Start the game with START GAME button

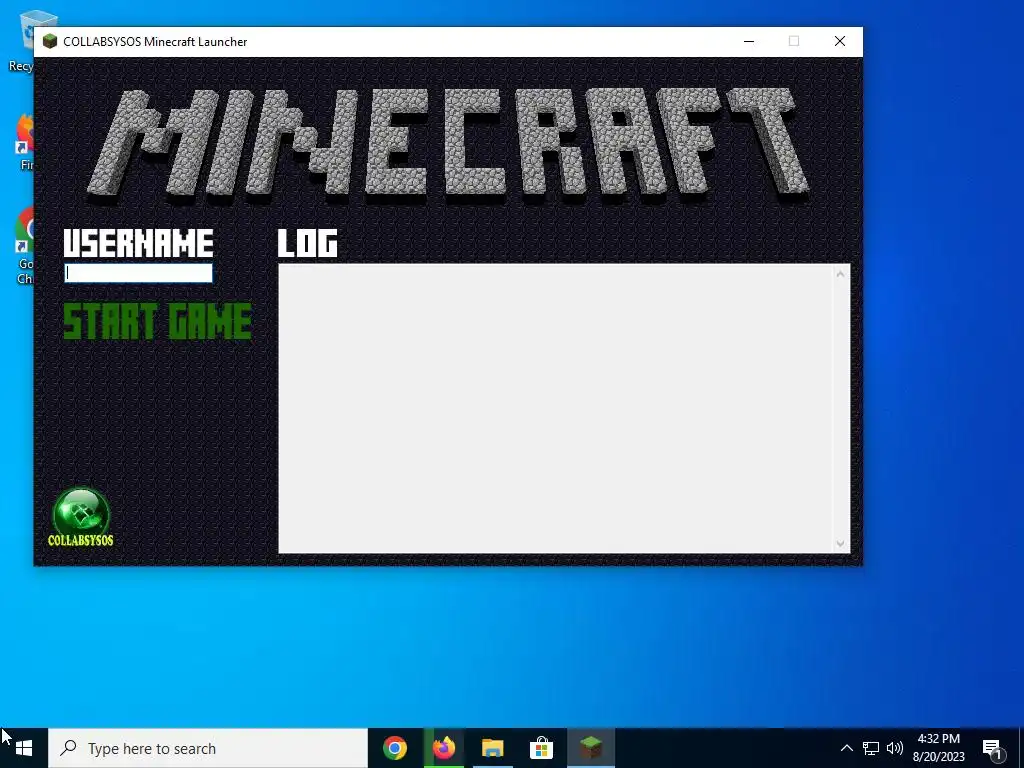tap(157, 321)
